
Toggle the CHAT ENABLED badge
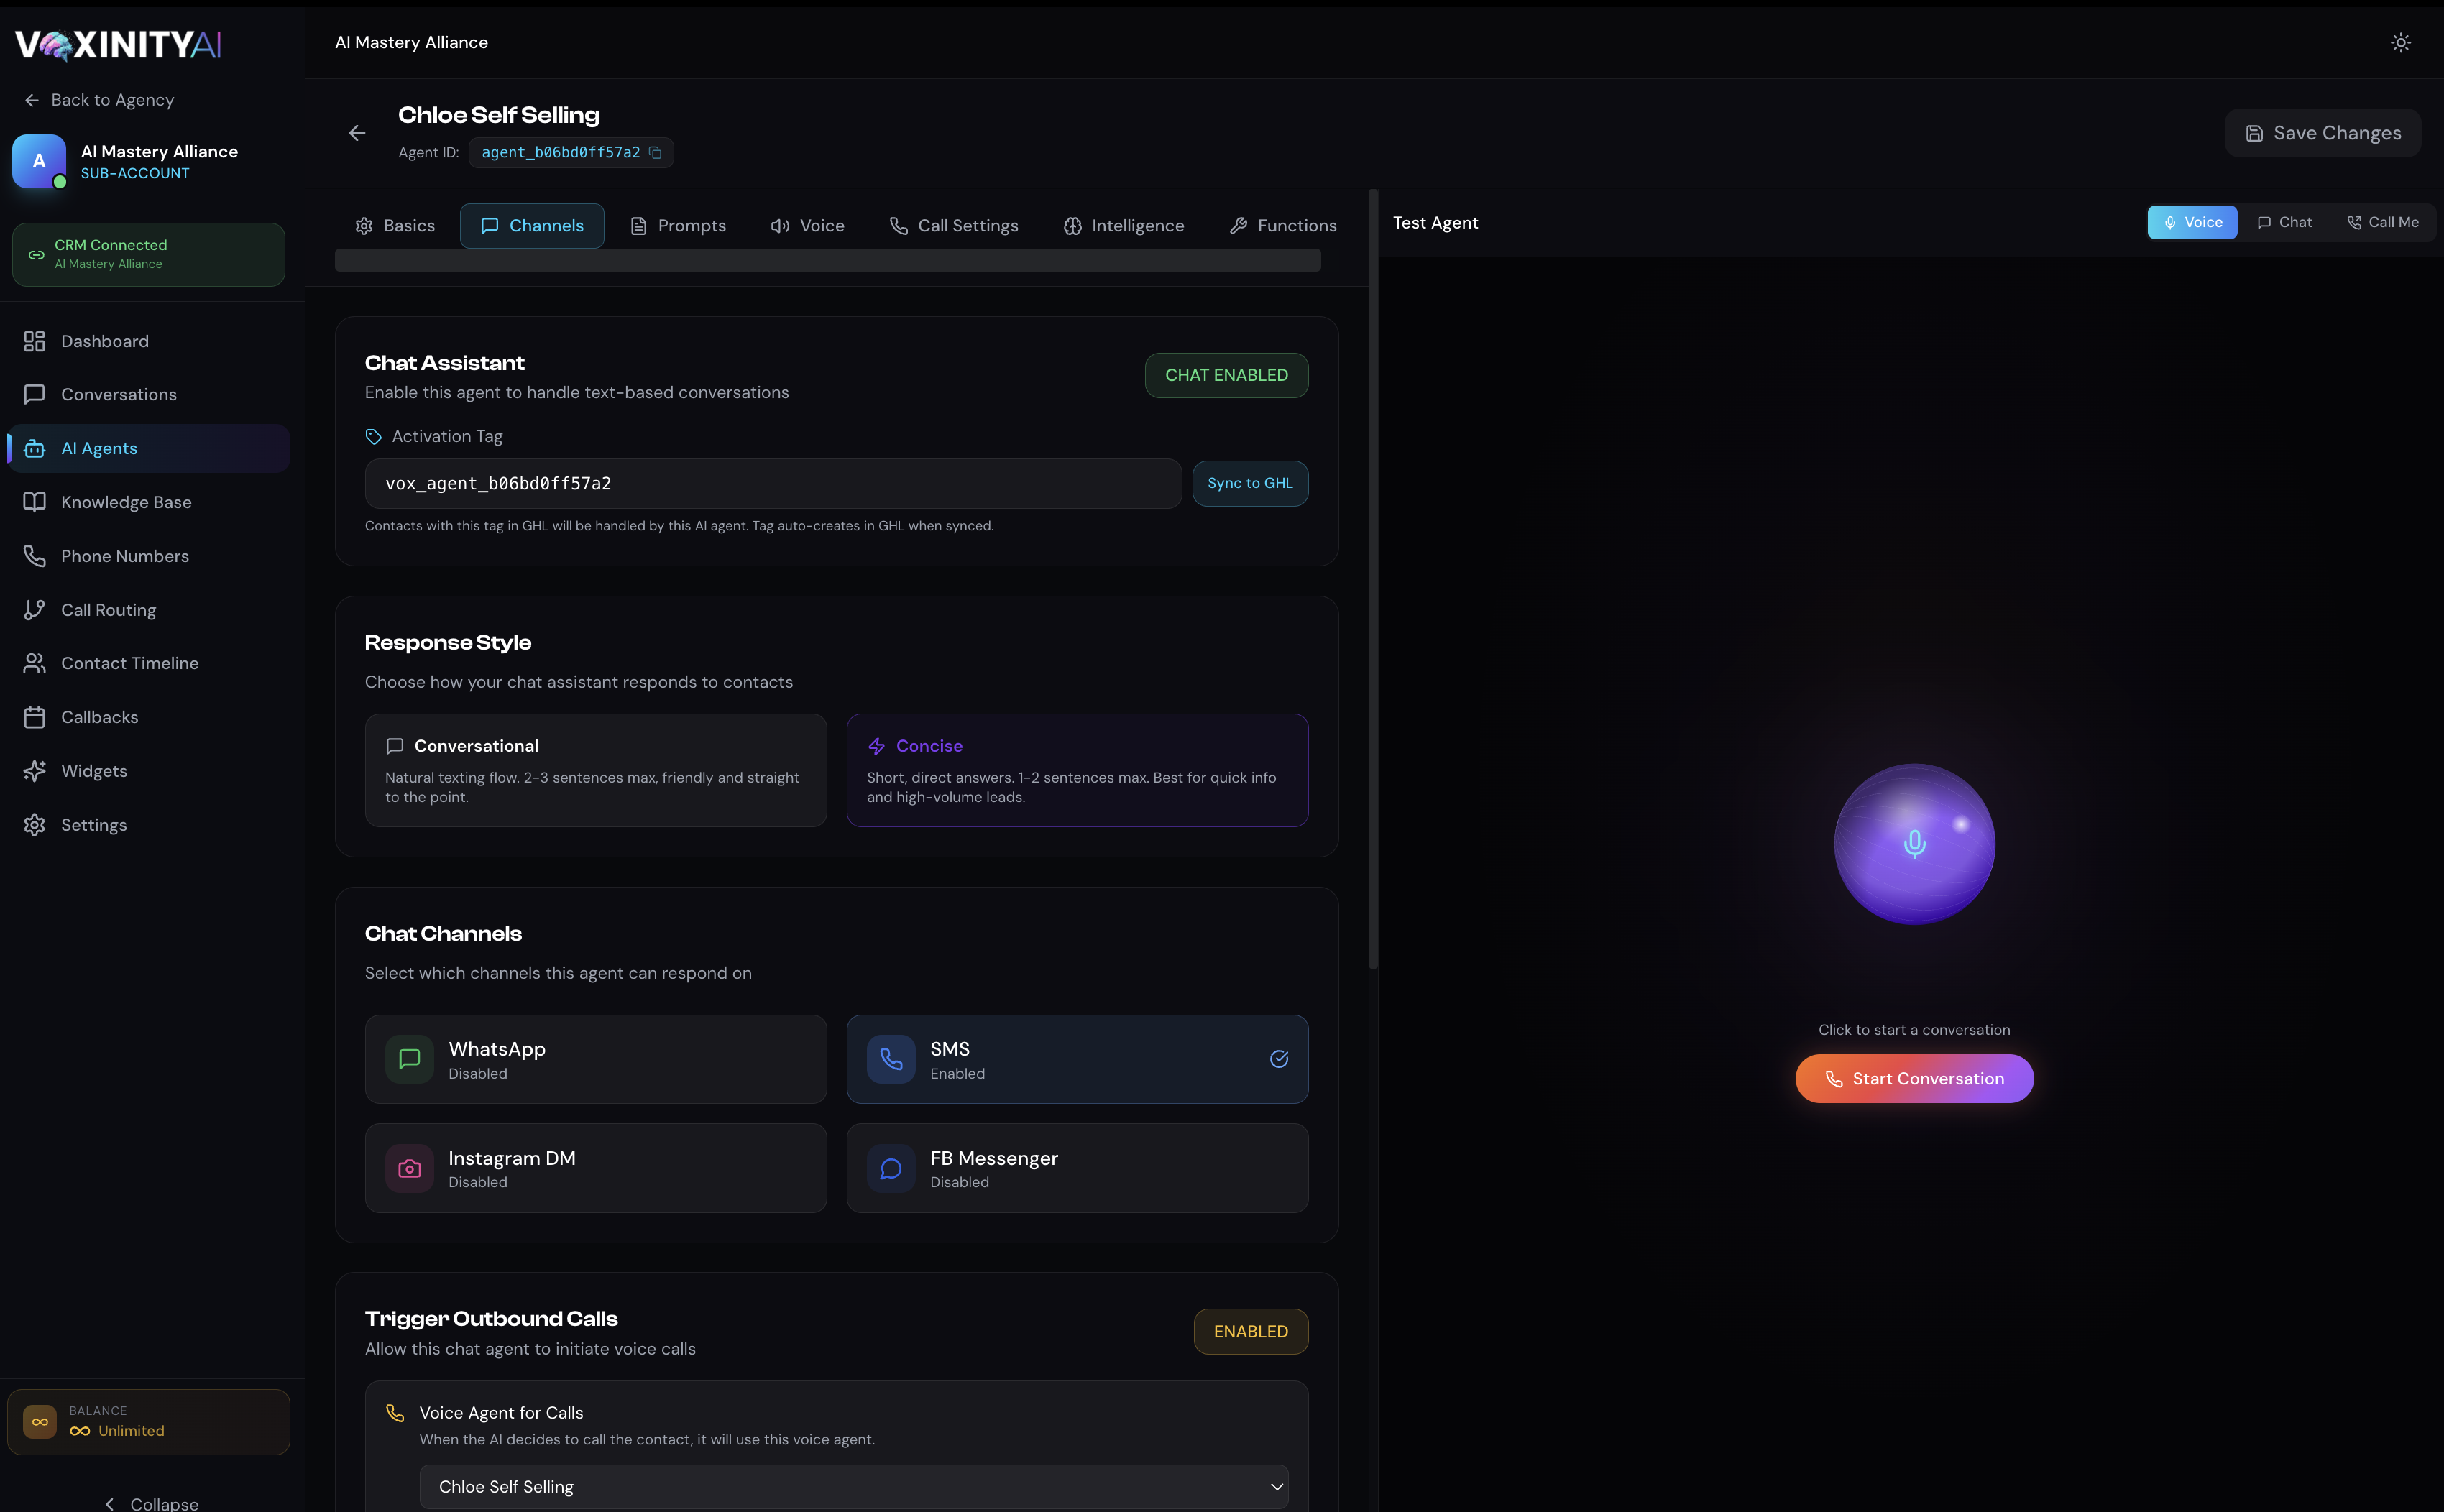(x=1226, y=375)
